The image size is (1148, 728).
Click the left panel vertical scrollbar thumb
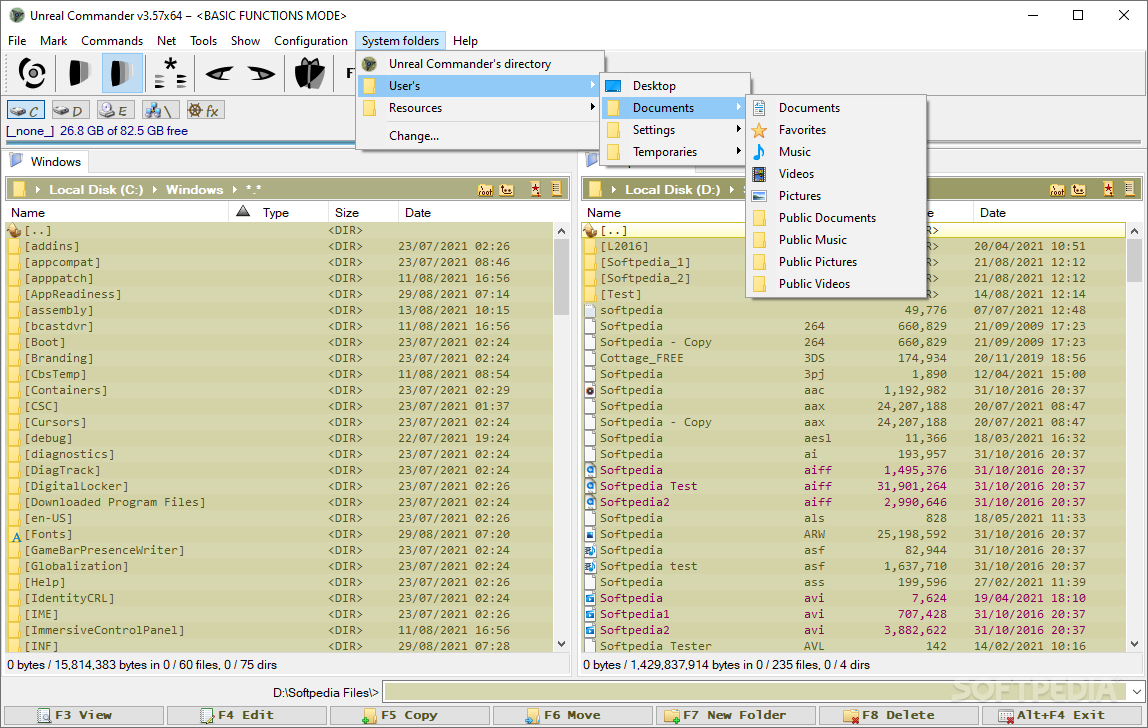tap(562, 277)
